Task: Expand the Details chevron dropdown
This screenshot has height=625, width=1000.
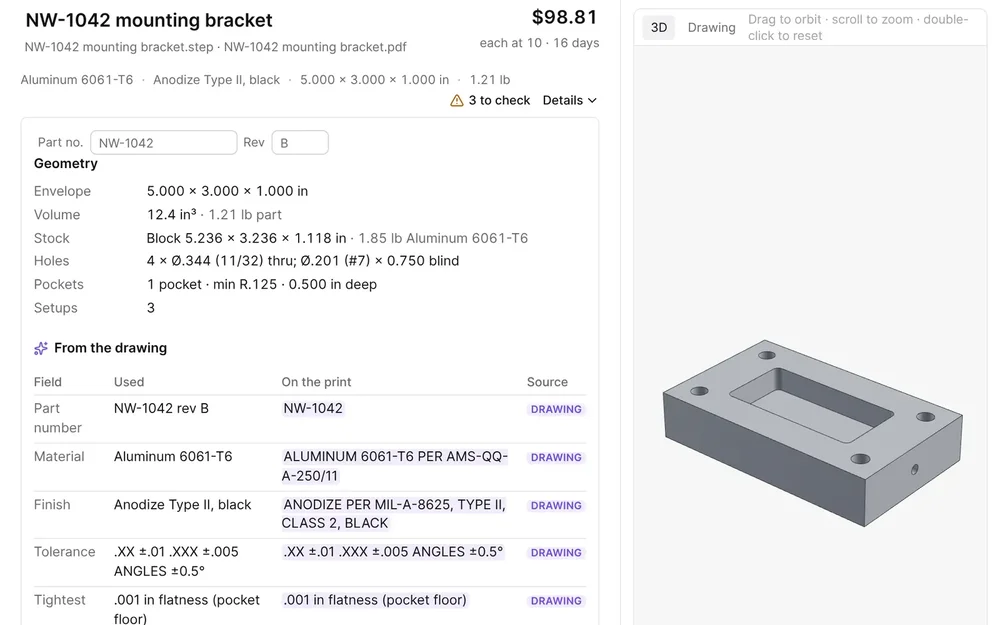Action: coord(570,101)
